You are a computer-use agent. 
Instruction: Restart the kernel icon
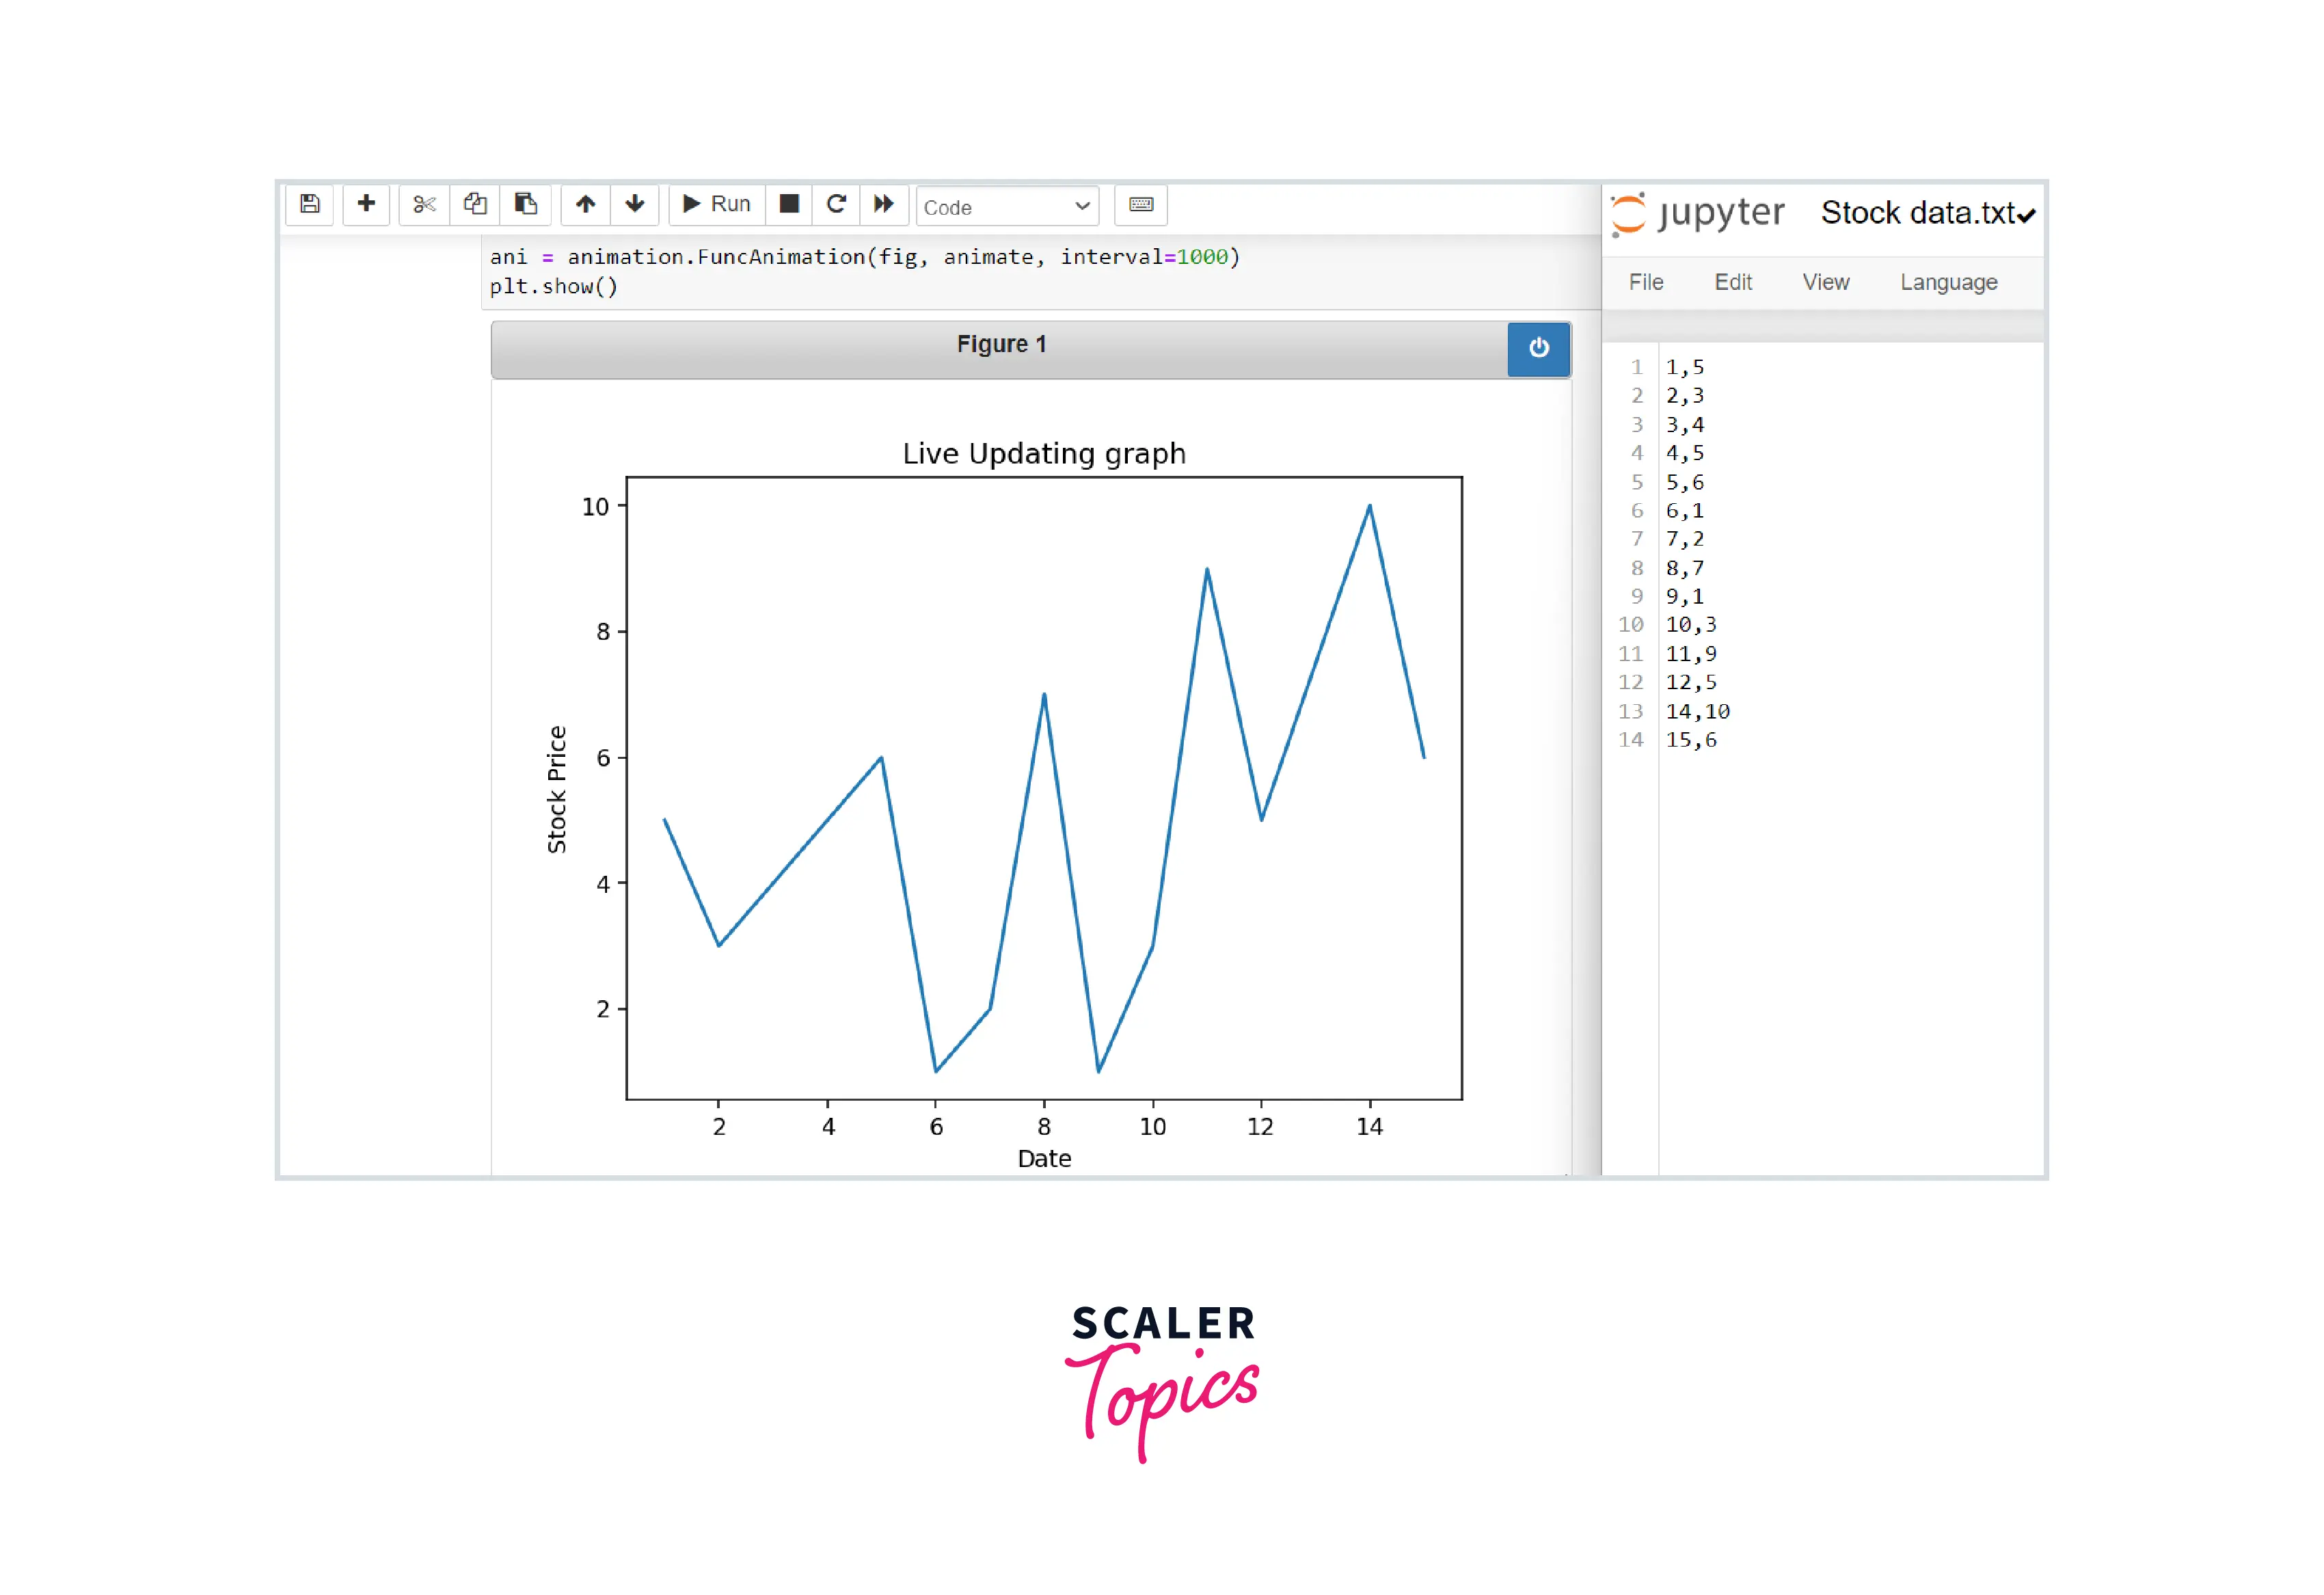836,205
